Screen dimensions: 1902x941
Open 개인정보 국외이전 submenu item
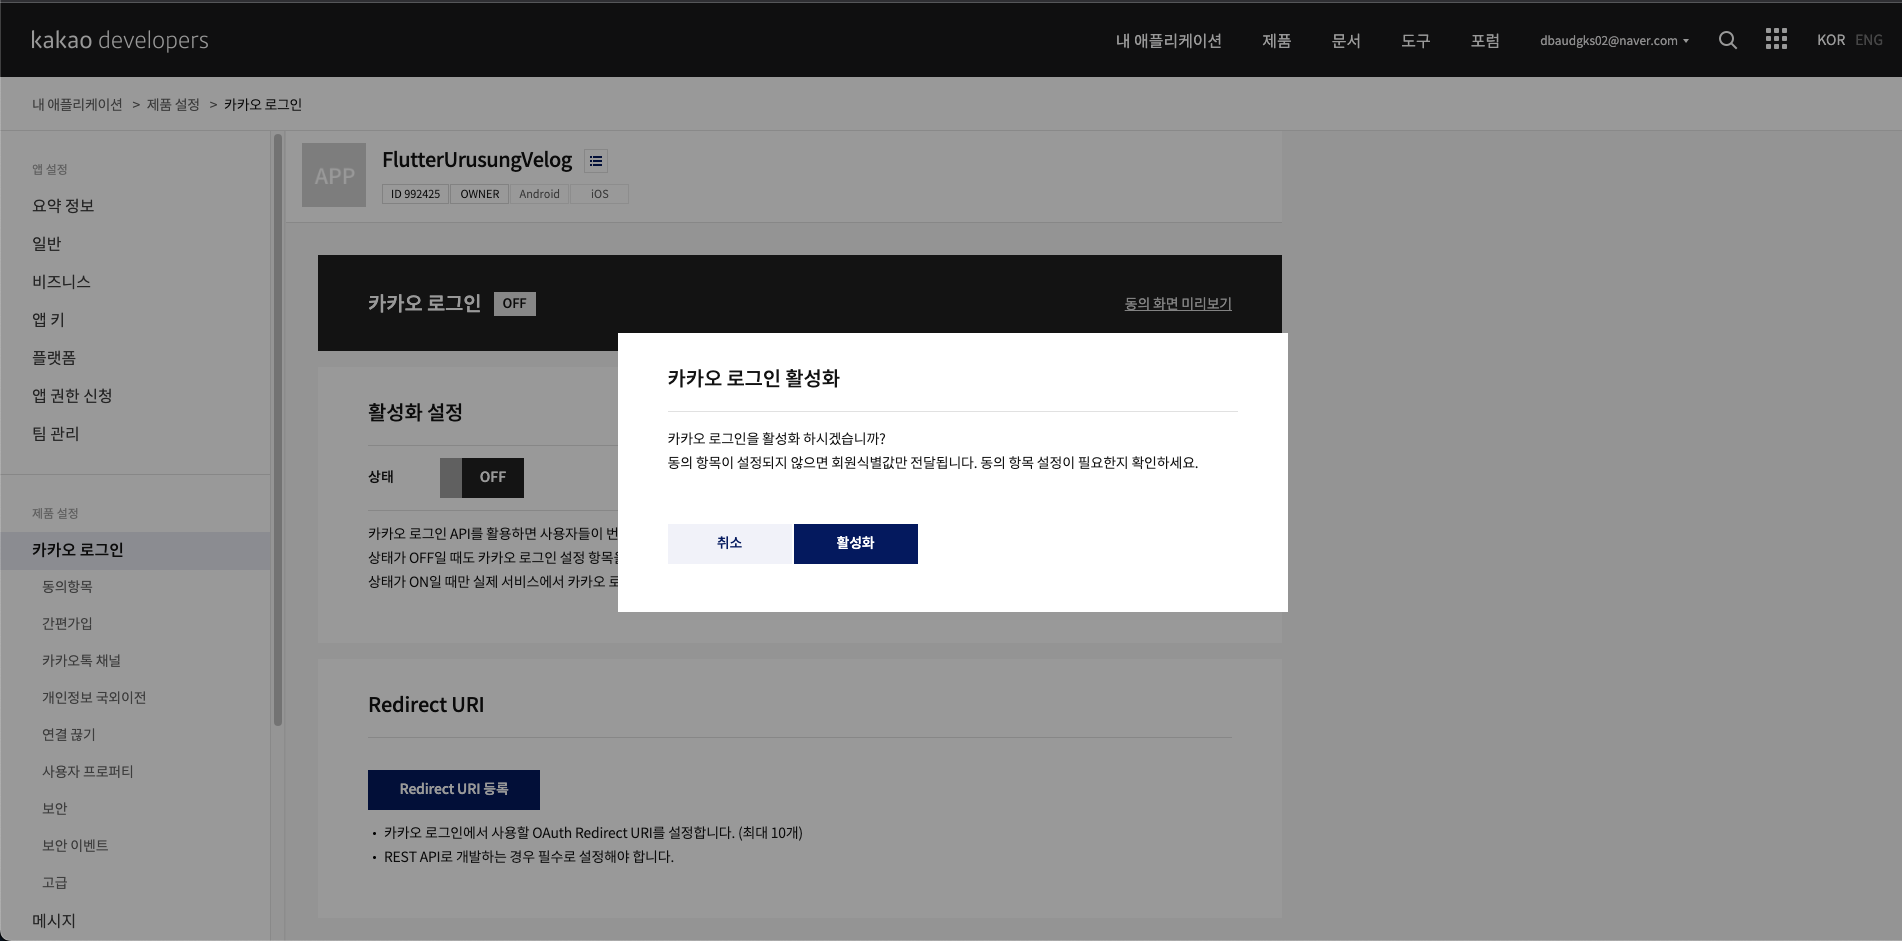pyautogui.click(x=94, y=697)
